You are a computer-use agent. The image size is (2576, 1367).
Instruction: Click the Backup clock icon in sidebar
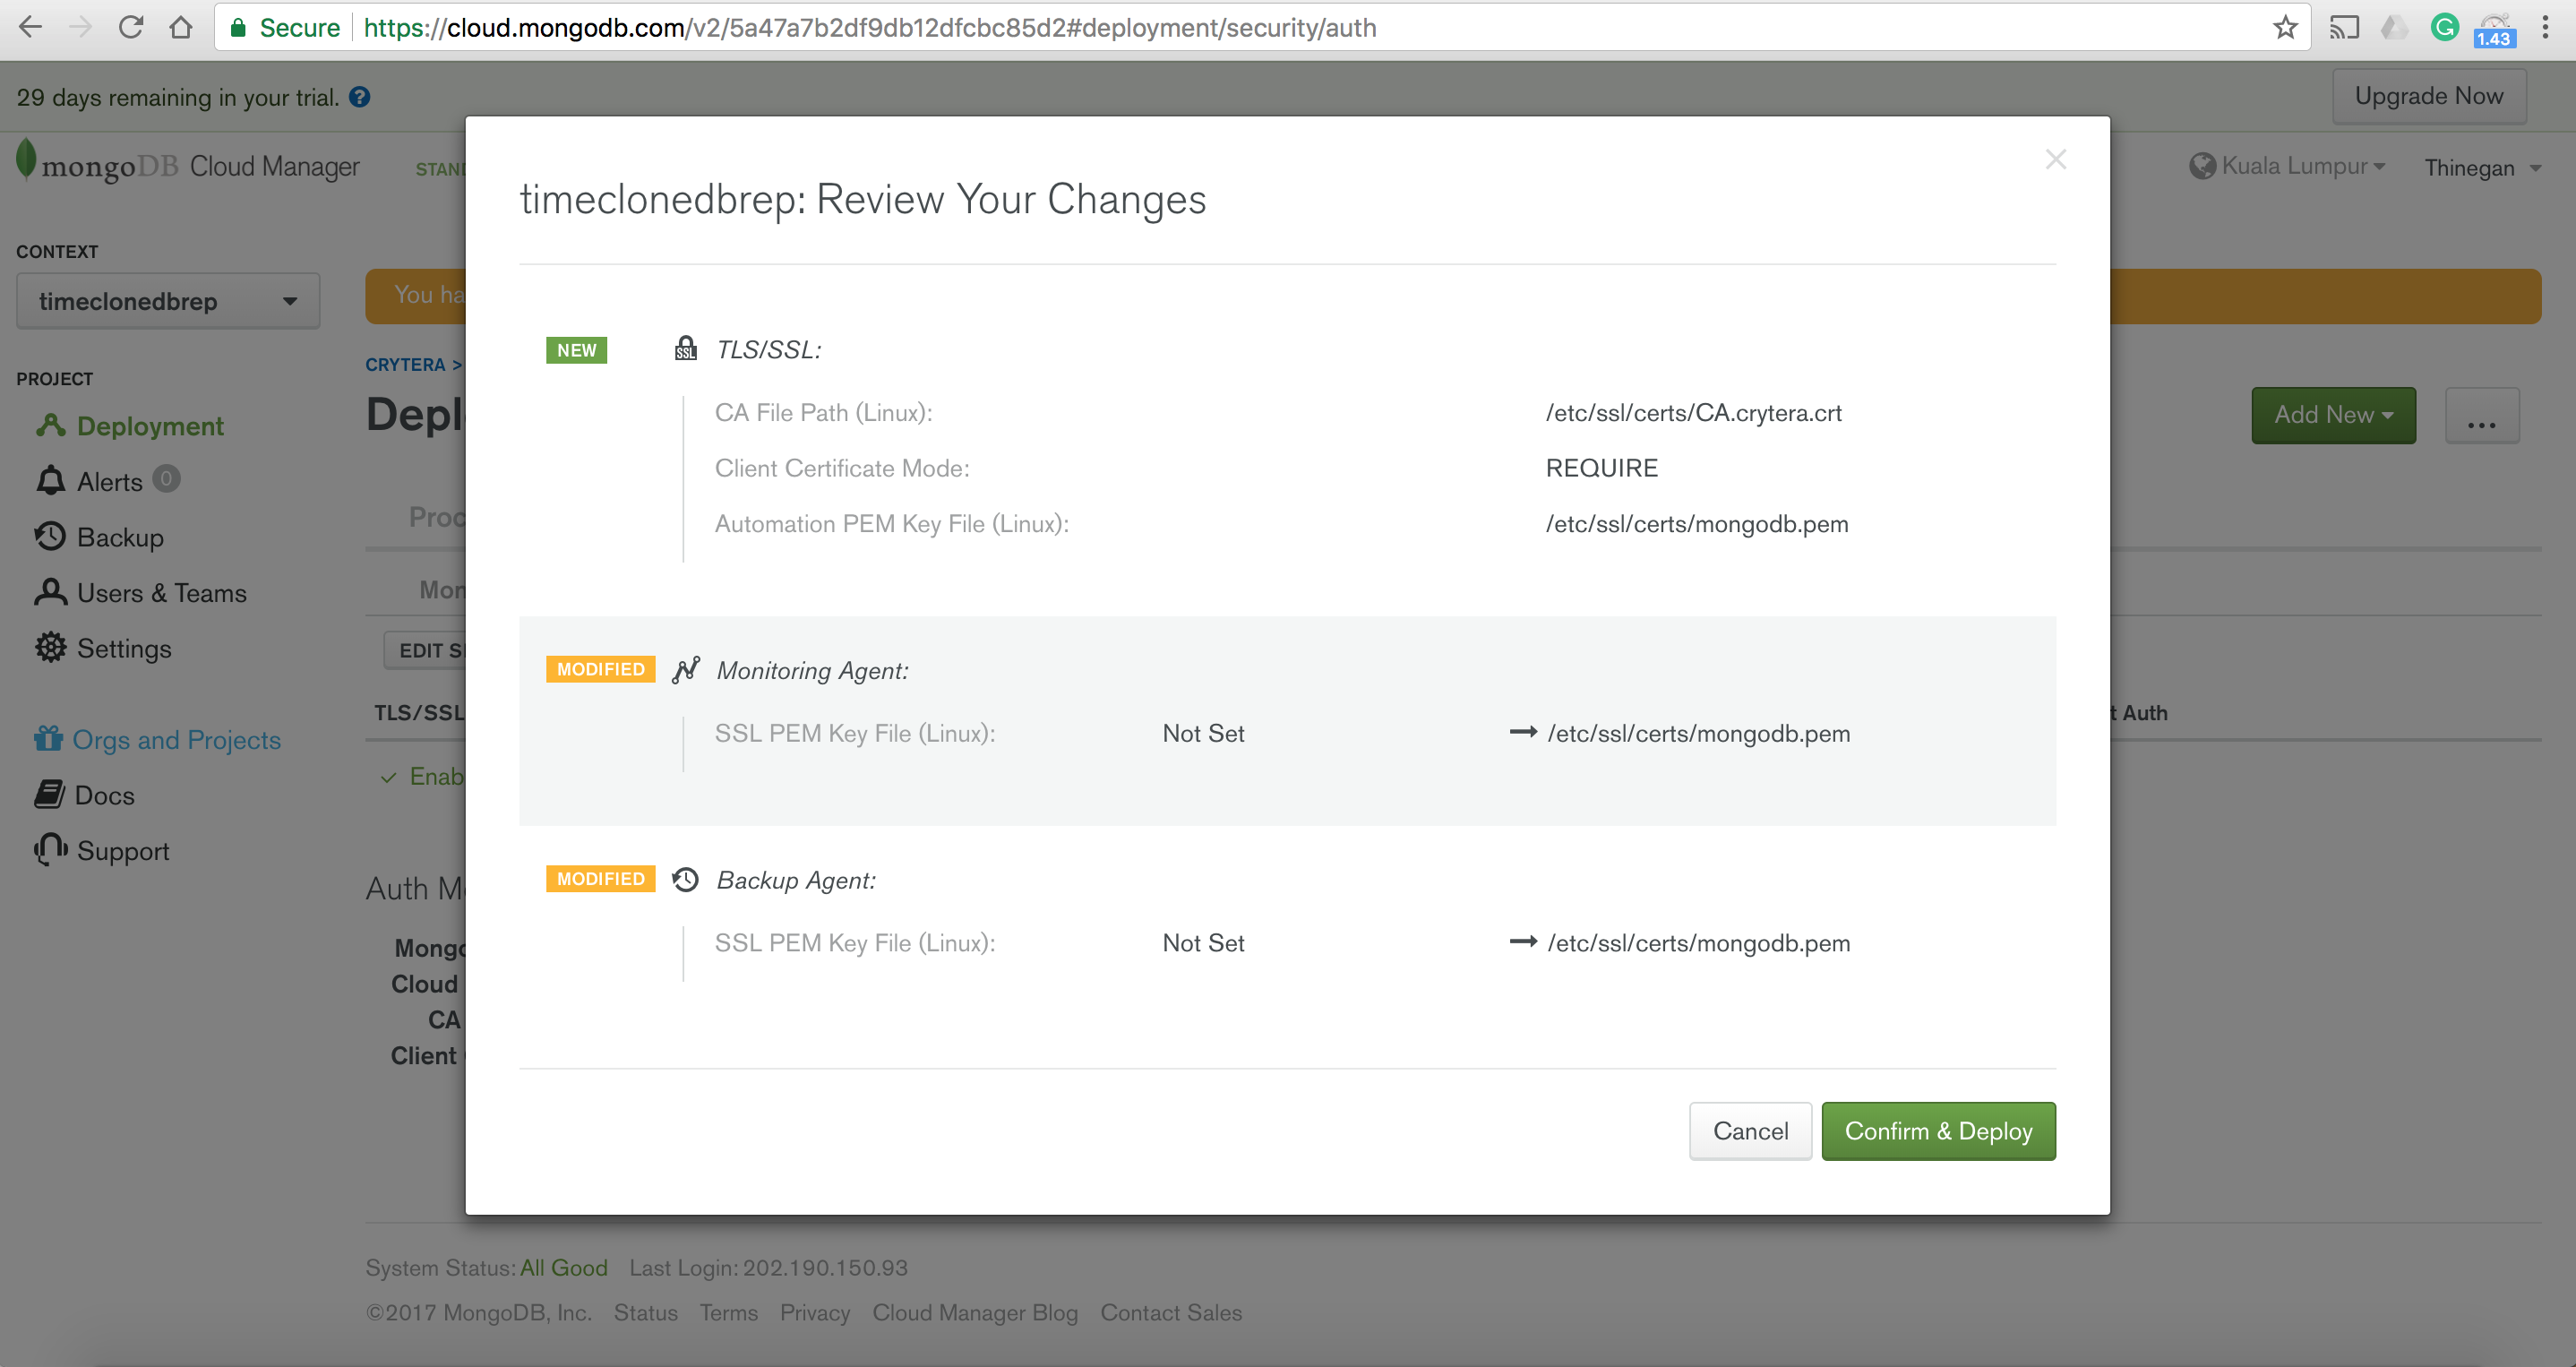[50, 537]
